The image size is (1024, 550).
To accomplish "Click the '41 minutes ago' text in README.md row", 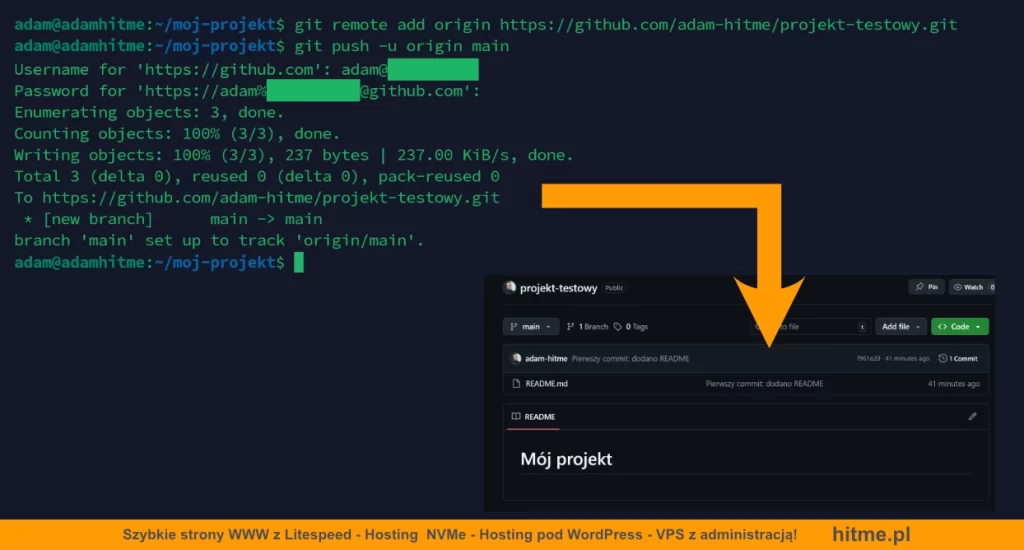I will [953, 383].
